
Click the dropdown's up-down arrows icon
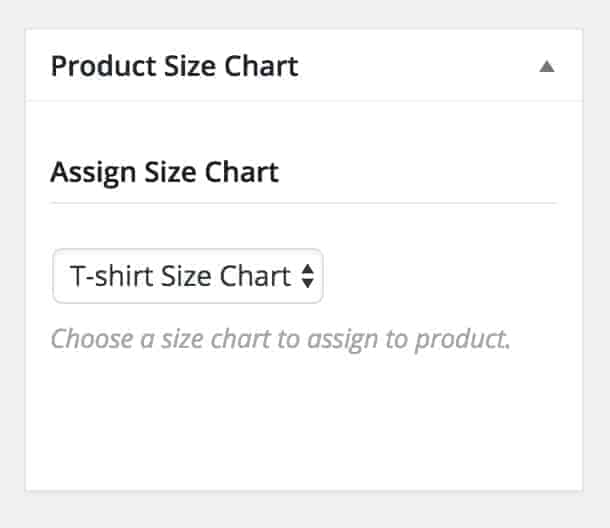[307, 276]
